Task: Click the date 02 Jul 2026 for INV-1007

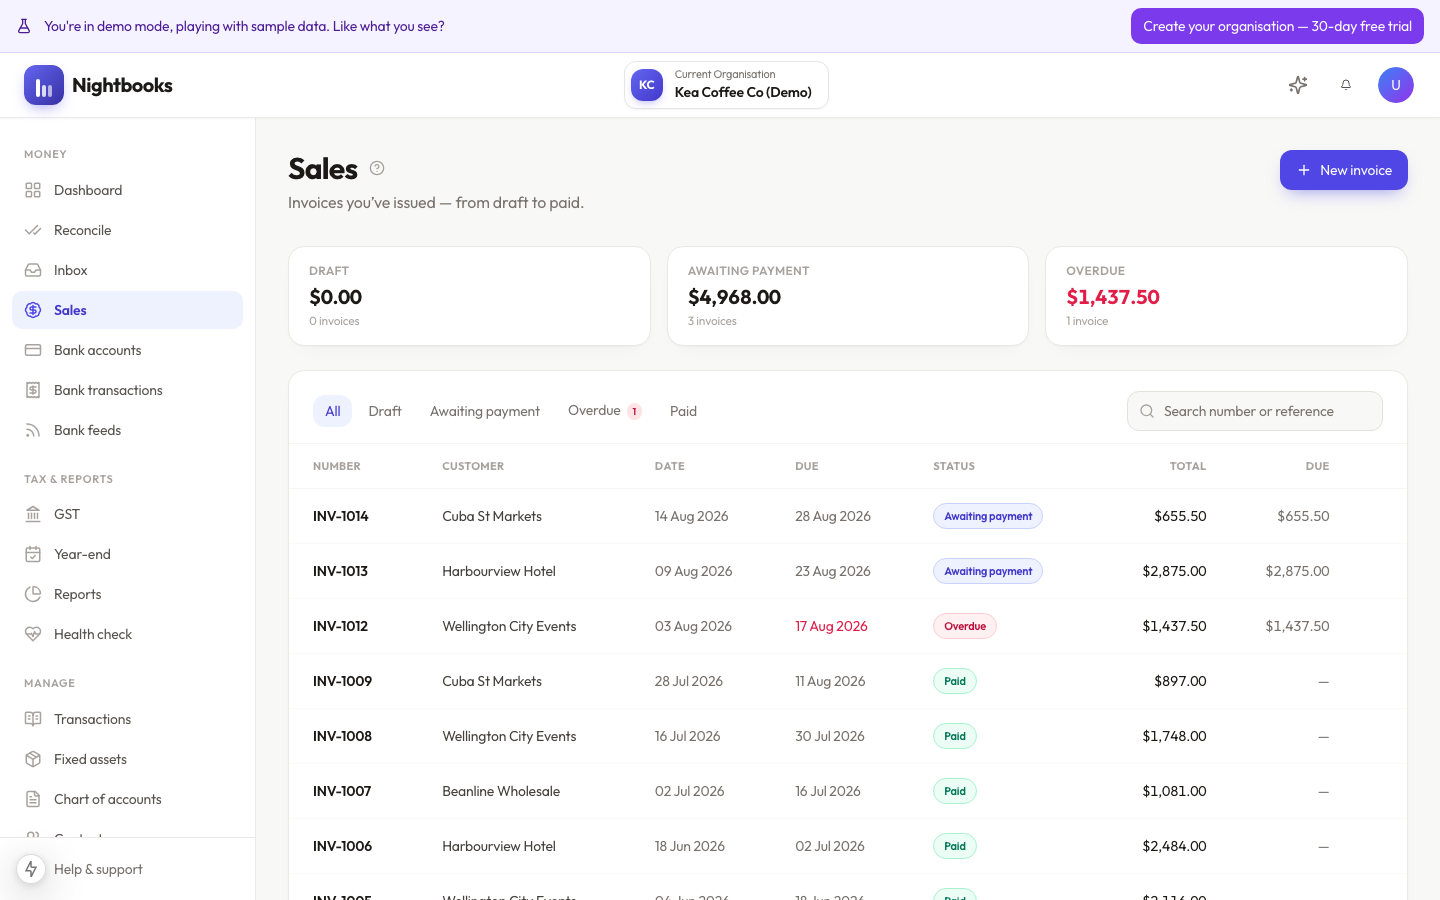Action: [689, 791]
